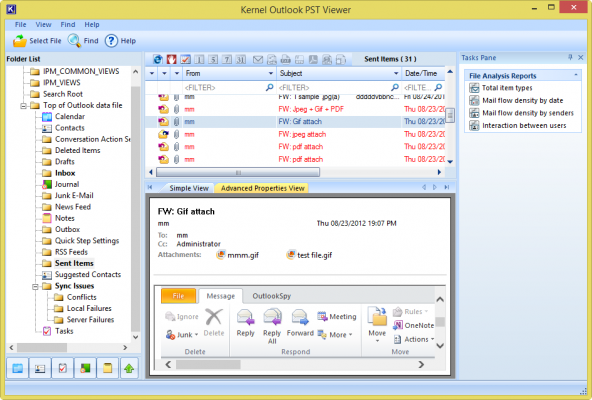Click the journal view button in bottom bar

click(x=85, y=368)
